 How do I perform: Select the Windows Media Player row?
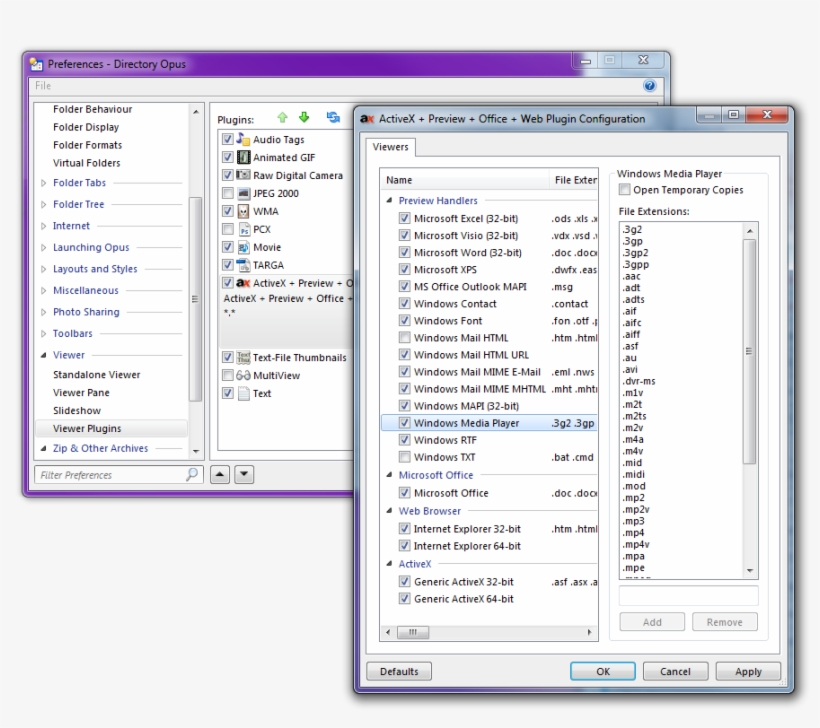(x=489, y=423)
